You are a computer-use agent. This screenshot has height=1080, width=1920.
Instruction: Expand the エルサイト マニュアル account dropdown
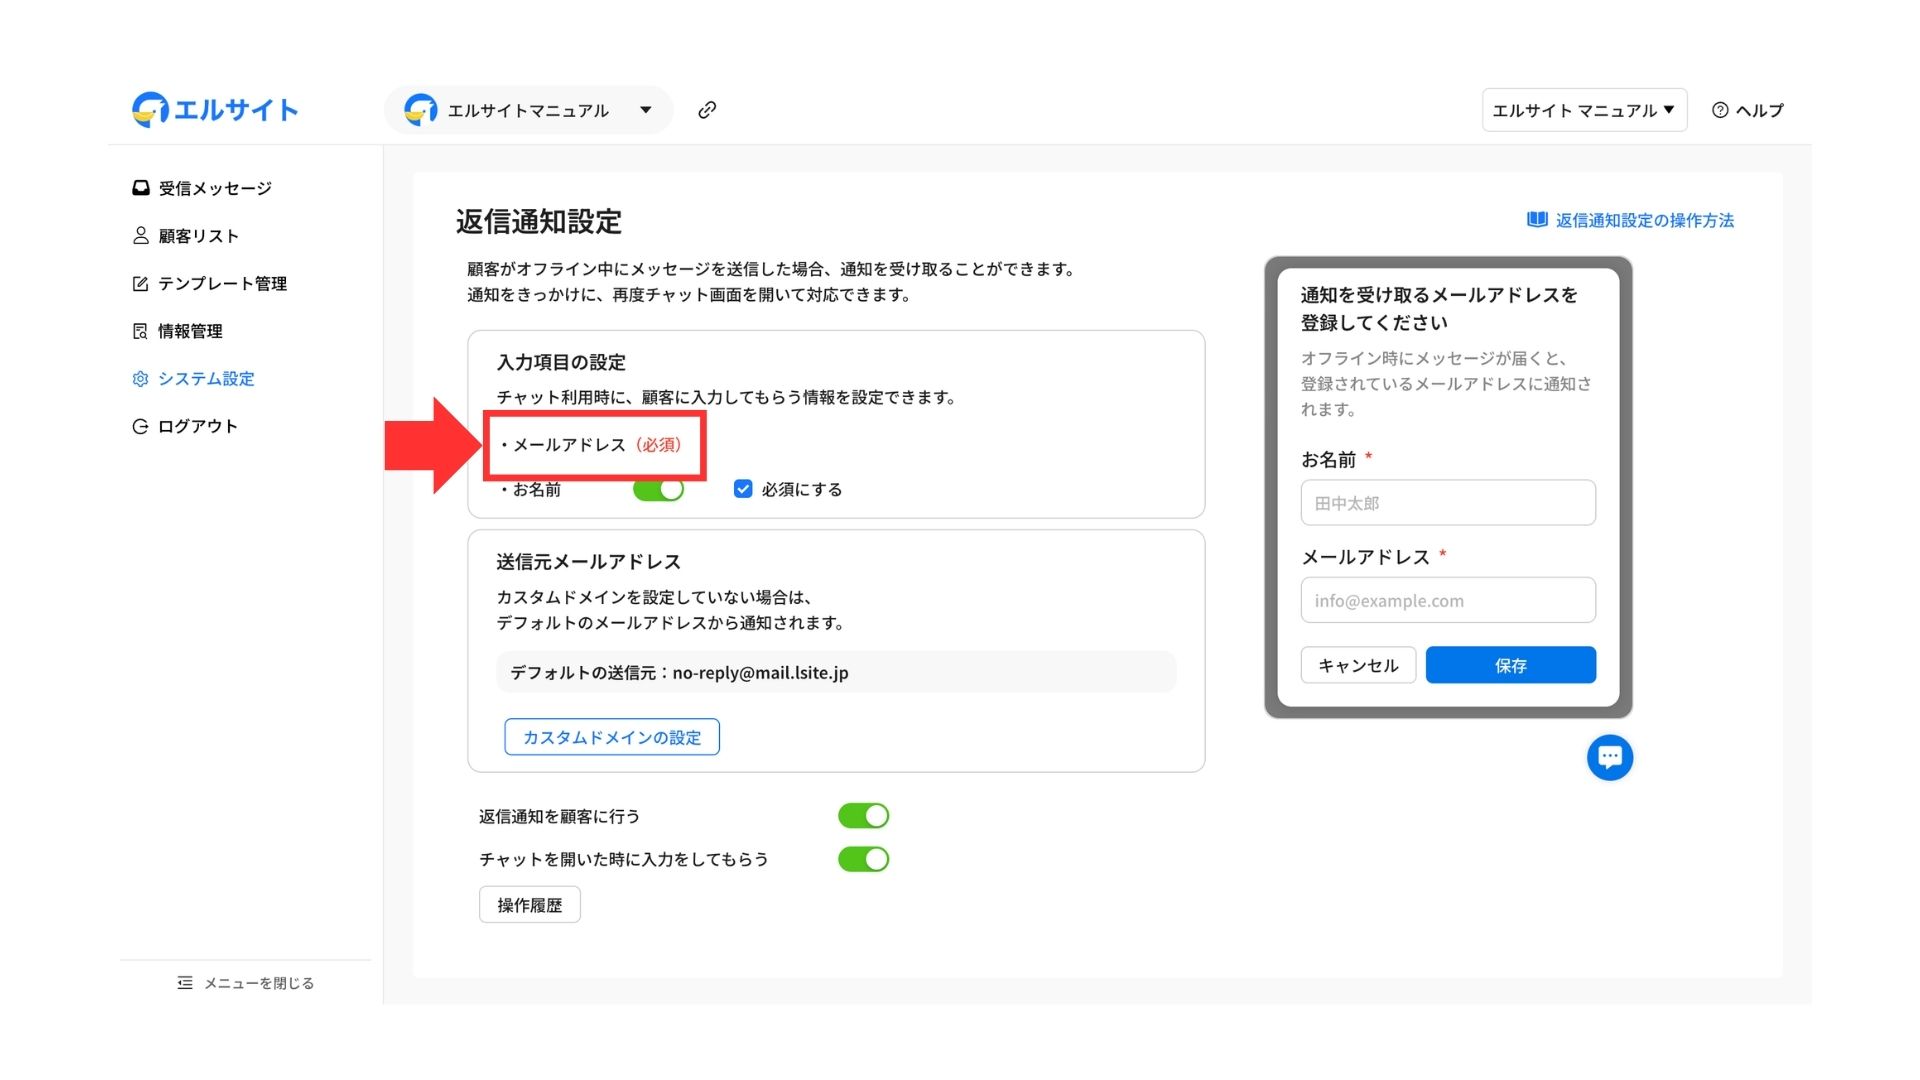1583,110
